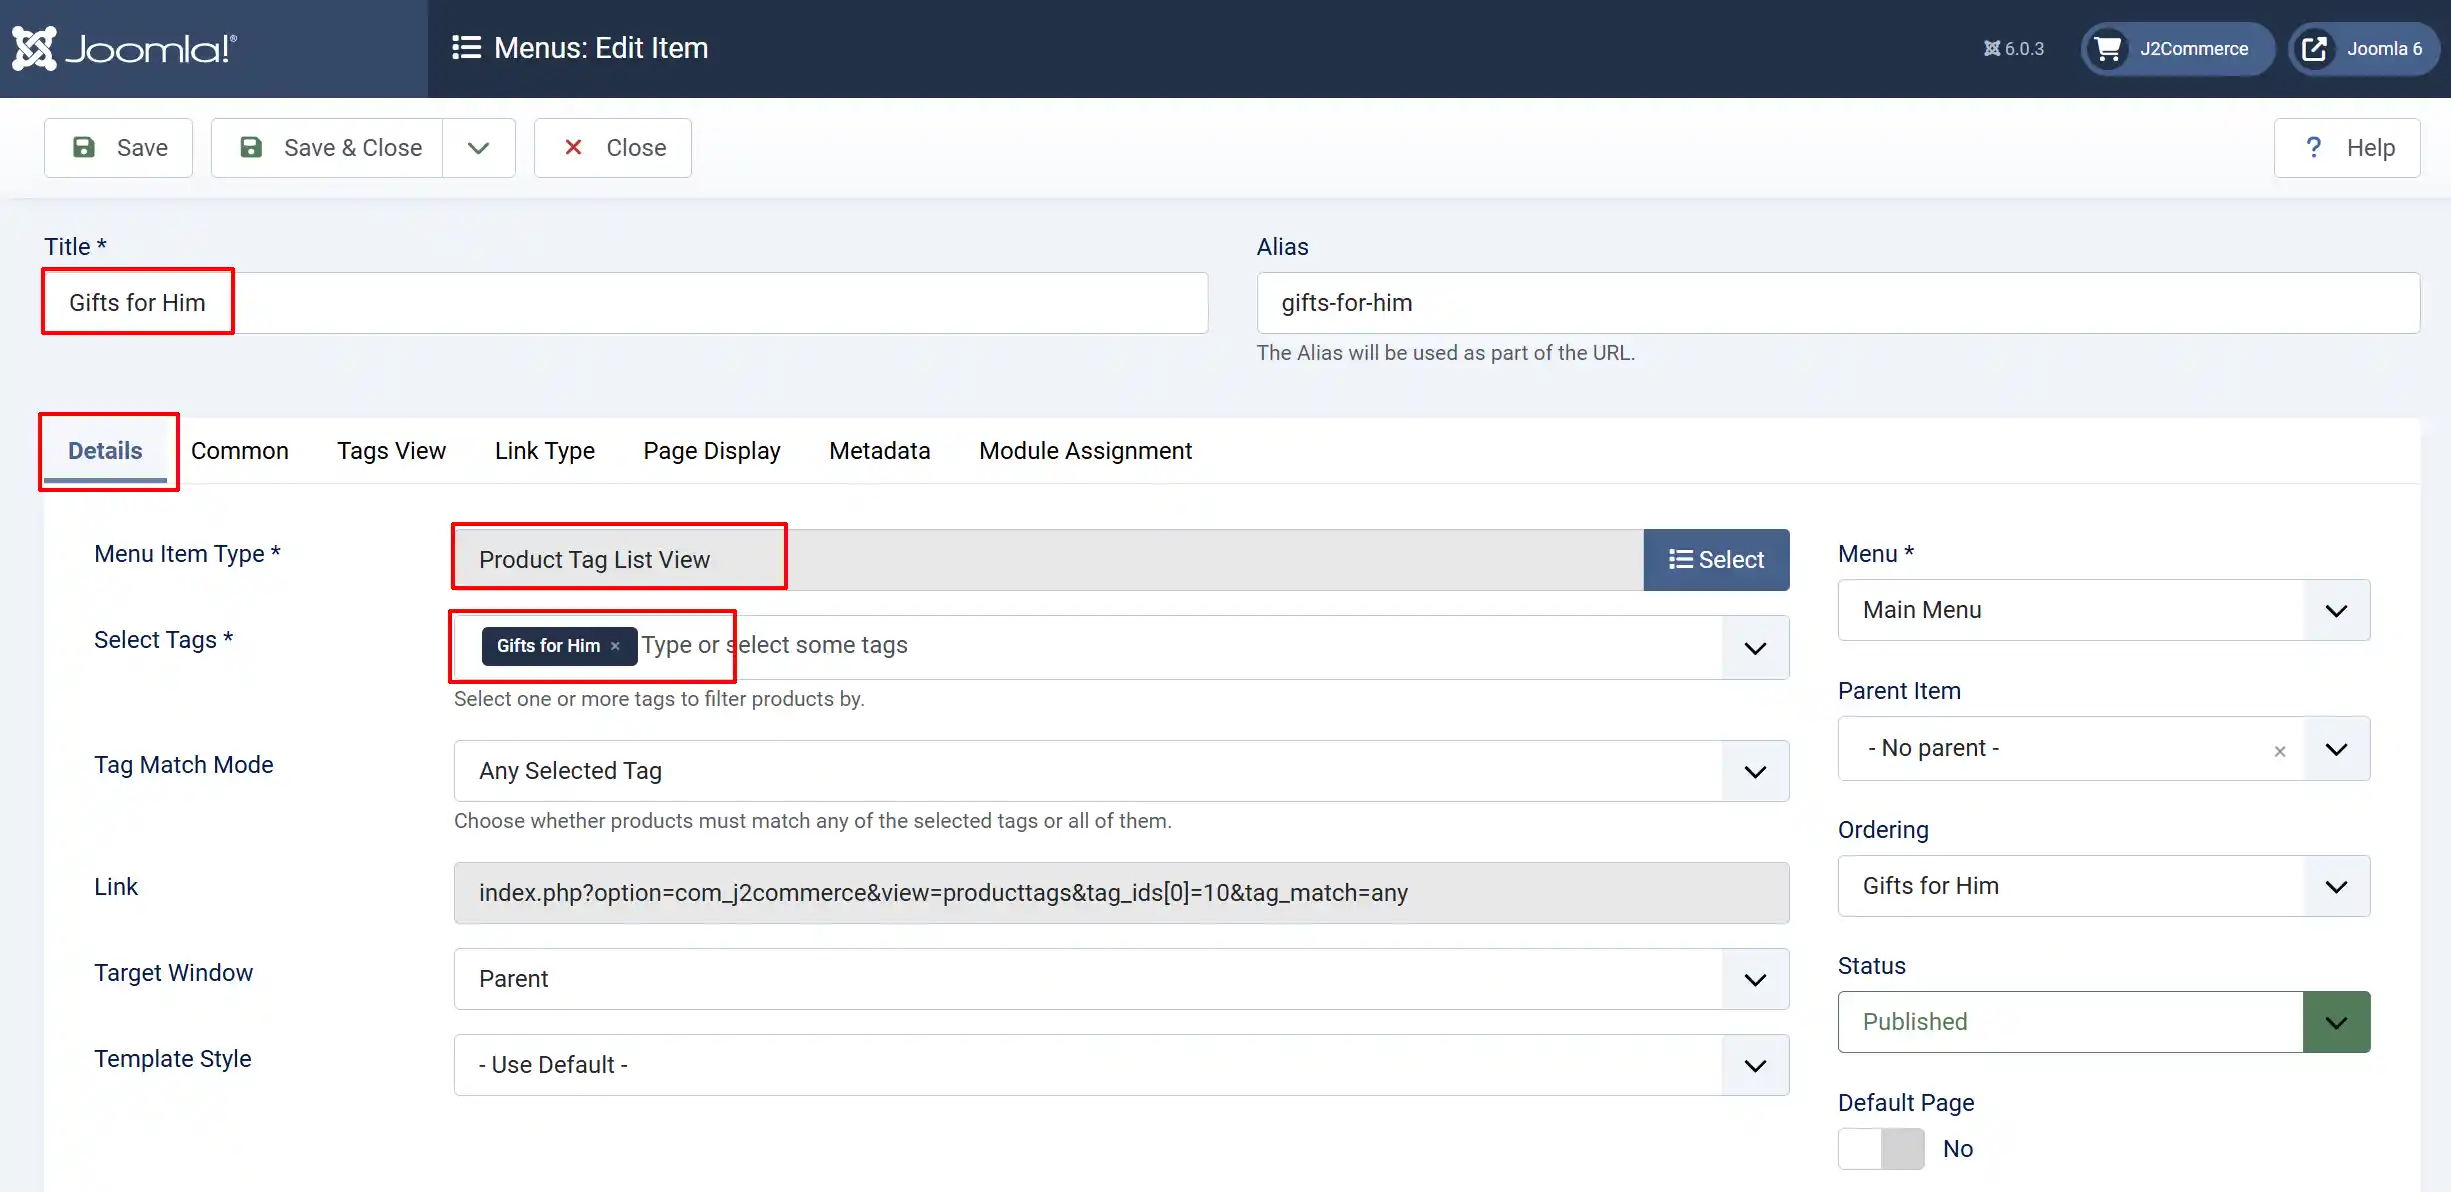
Task: Open the Template Style dropdown
Action: [x=1121, y=1065]
